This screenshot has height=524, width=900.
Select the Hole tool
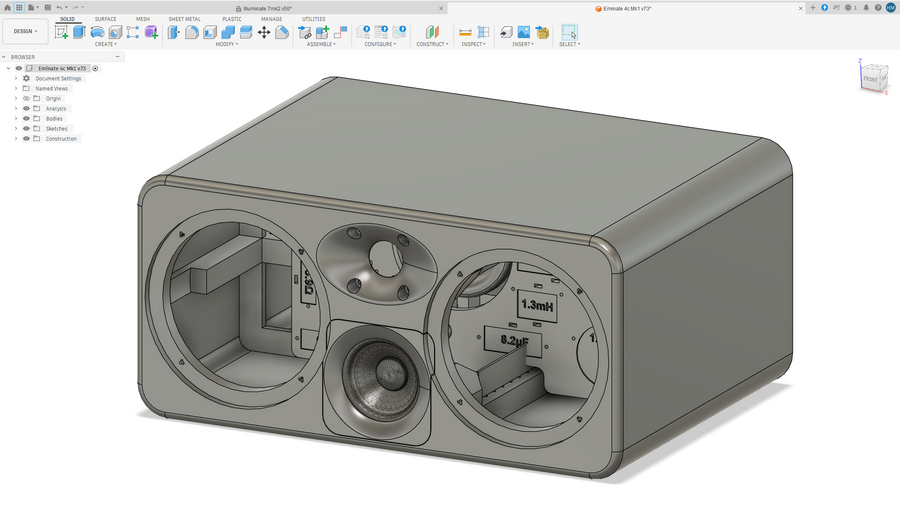pyautogui.click(x=115, y=32)
